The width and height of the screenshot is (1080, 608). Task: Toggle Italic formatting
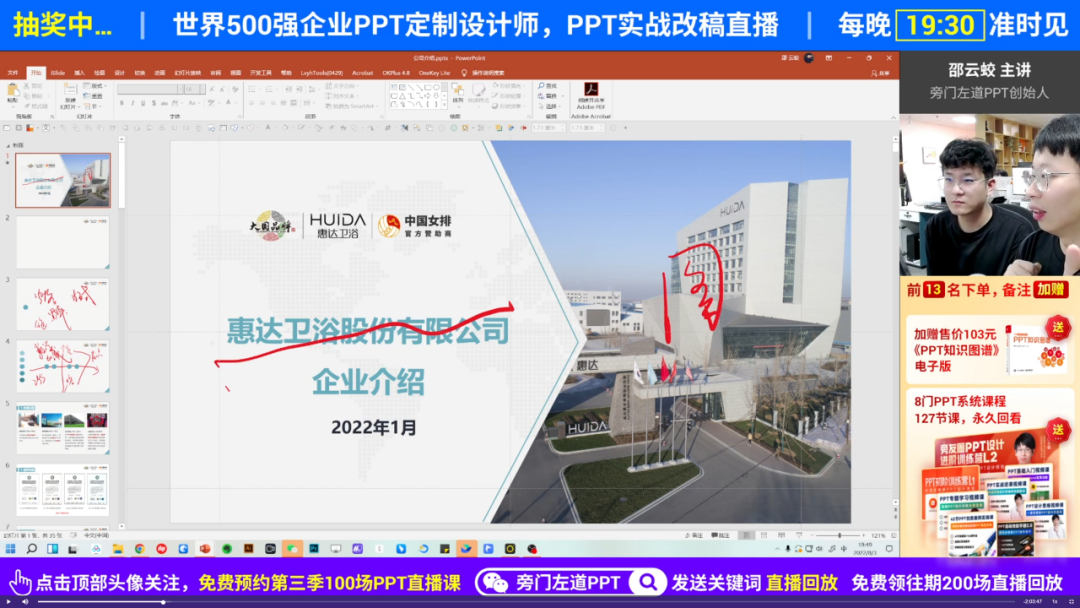[x=132, y=103]
